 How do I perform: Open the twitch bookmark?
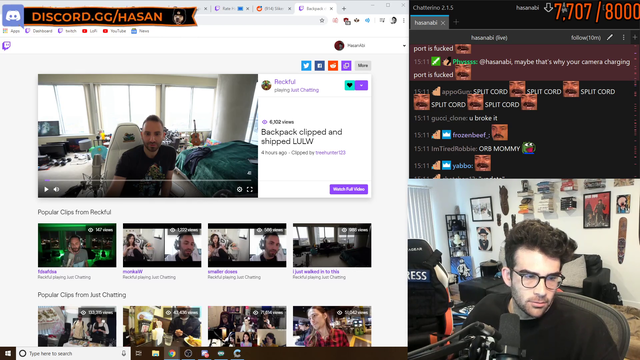coord(67,31)
